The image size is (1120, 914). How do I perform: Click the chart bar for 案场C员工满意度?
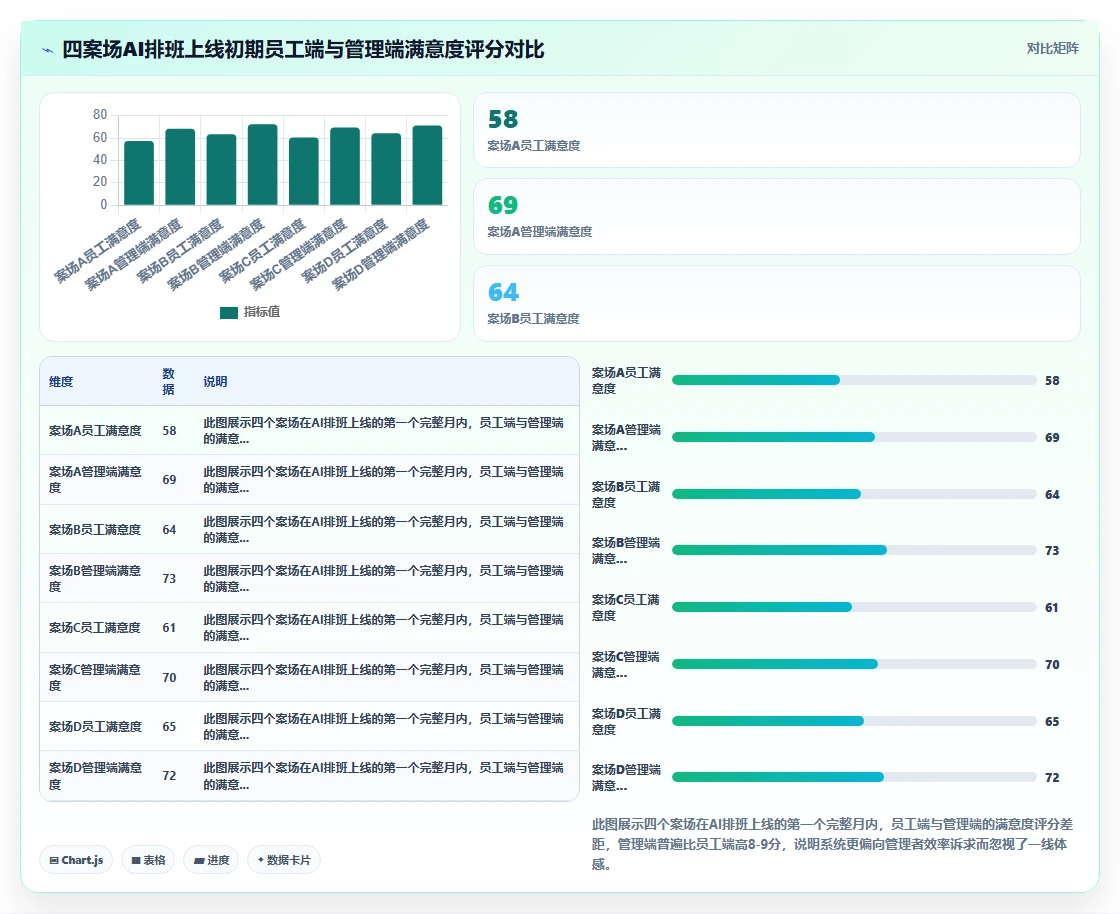click(x=304, y=171)
